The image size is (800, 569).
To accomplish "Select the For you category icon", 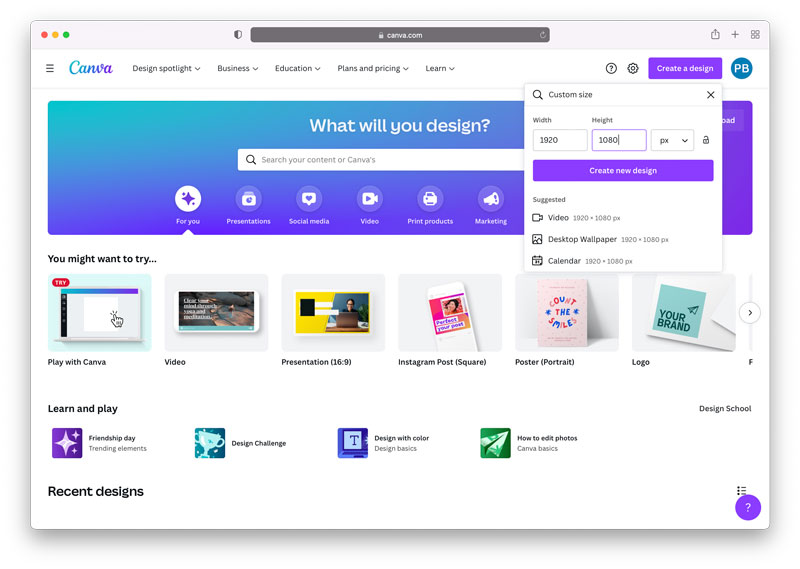I will 188,199.
